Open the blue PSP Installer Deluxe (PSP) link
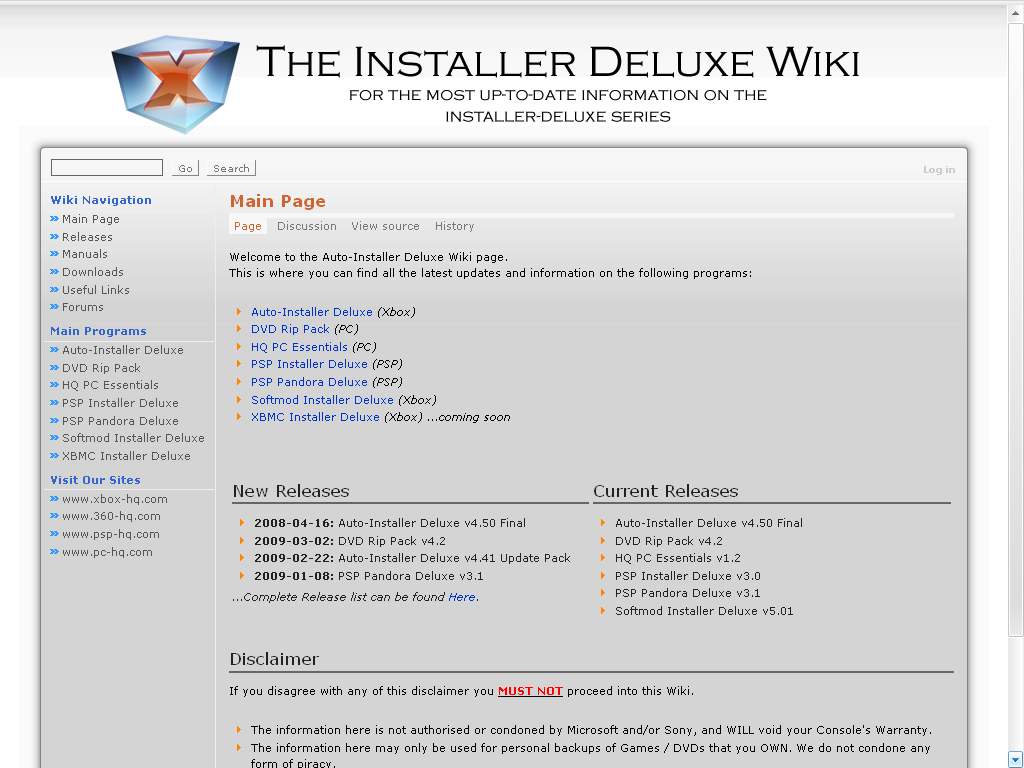This screenshot has height=768, width=1024. coord(309,364)
